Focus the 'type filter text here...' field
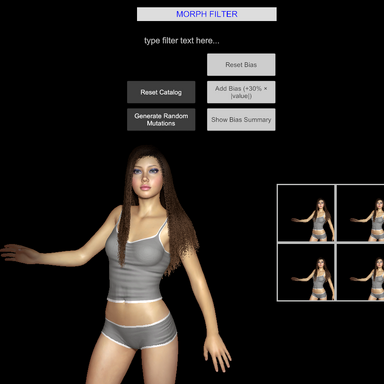Image resolution: width=384 pixels, height=384 pixels. (182, 41)
